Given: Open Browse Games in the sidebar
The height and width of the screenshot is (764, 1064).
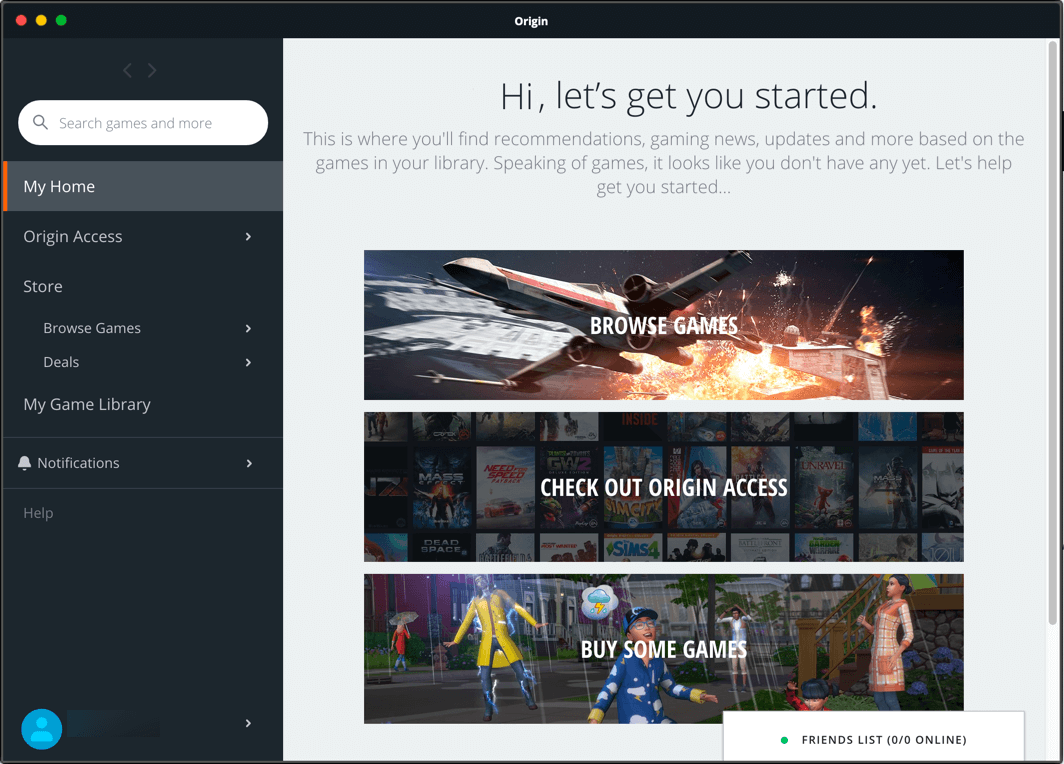Looking at the screenshot, I should [x=92, y=328].
